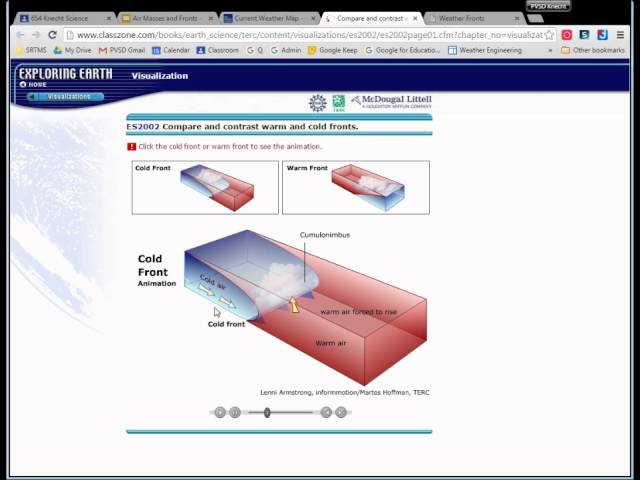This screenshot has height=480, width=640.
Task: Open the Calendar bookmark
Action: (x=171, y=50)
